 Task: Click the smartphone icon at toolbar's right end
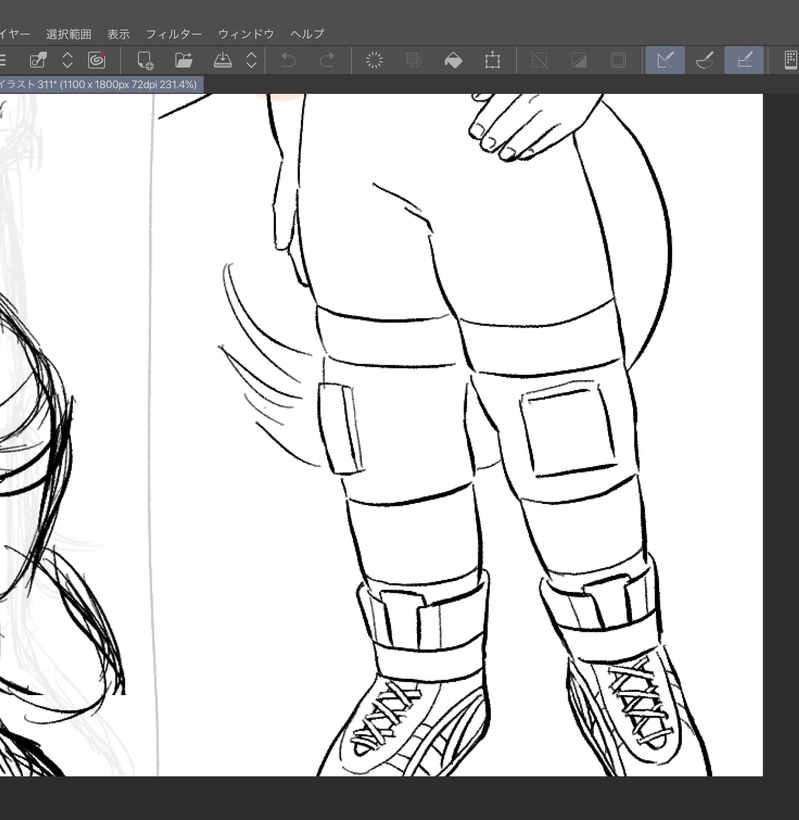tap(791, 60)
